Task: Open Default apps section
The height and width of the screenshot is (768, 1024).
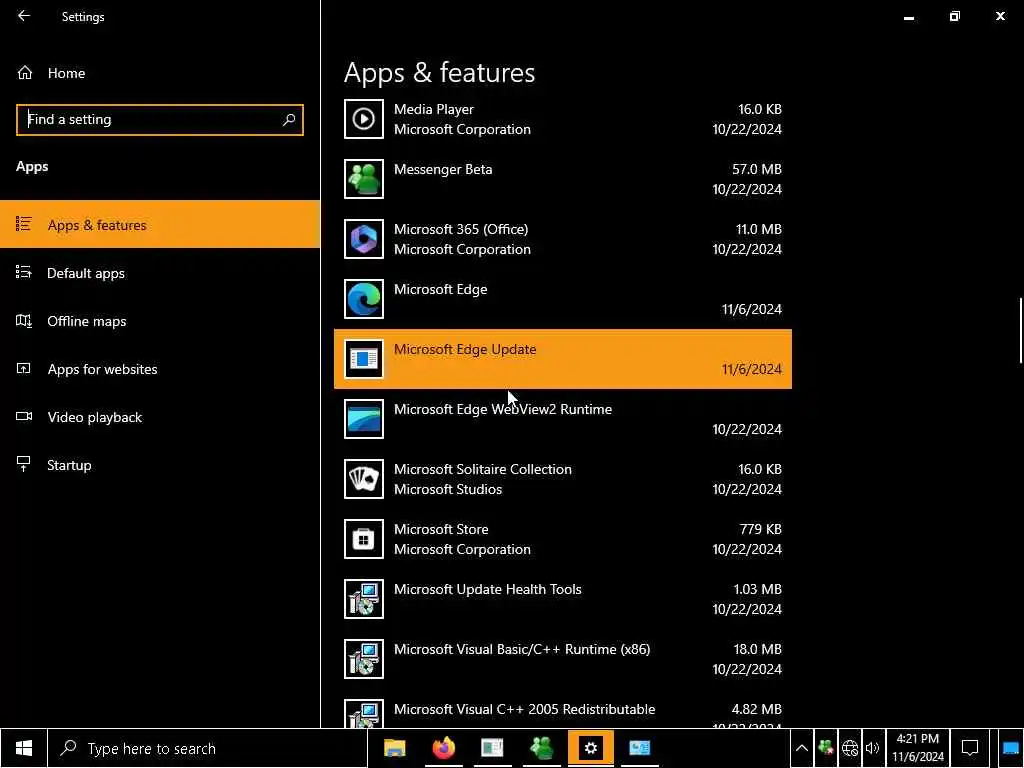Action: click(x=160, y=273)
